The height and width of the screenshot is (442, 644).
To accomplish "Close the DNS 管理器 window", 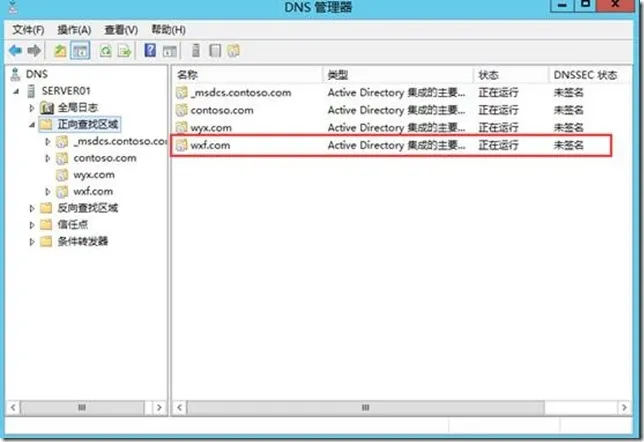I will [x=615, y=5].
